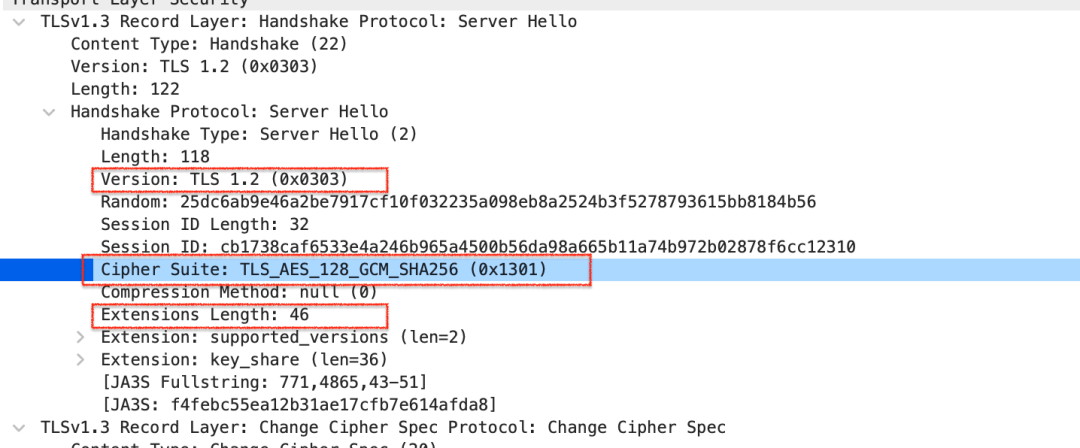Select the JA3S hash f4febc55 row
Viewport: 1080px width, 448px height.
pos(299,404)
